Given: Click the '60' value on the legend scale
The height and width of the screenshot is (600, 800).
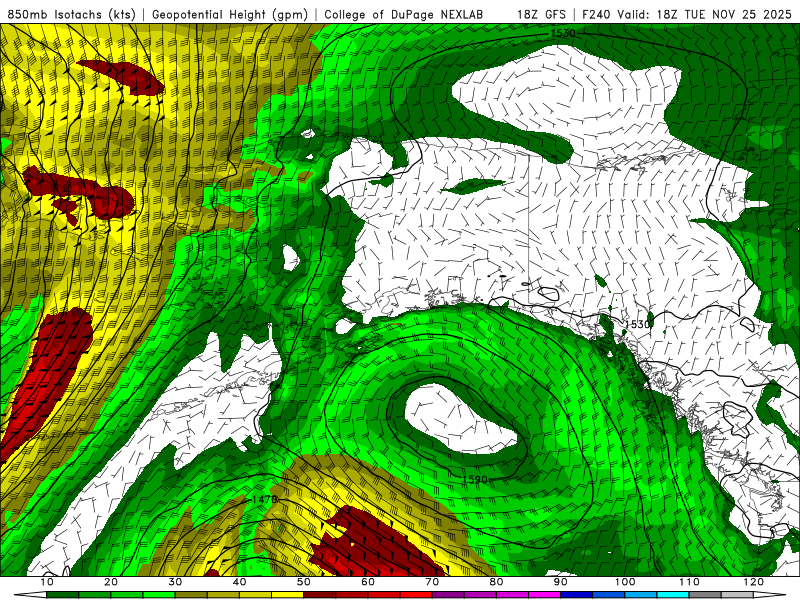Looking at the screenshot, I should 368,582.
